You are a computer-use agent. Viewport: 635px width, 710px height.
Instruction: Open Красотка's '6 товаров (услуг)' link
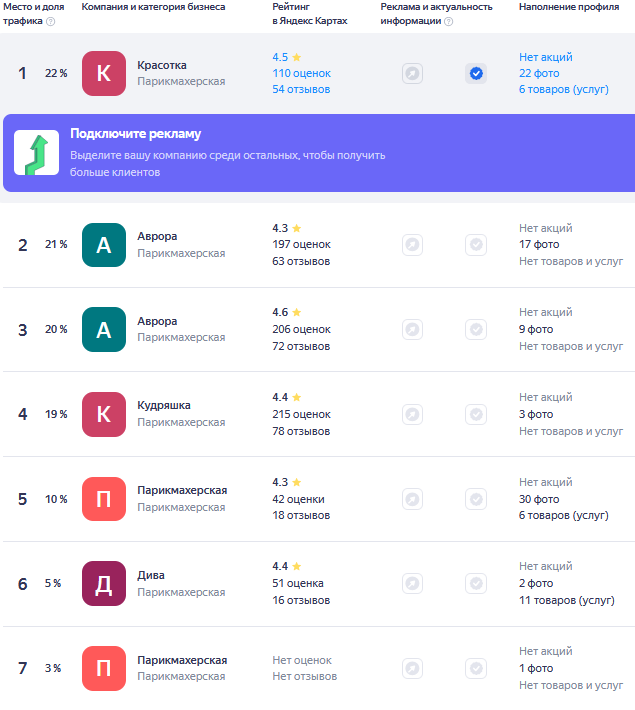564,90
